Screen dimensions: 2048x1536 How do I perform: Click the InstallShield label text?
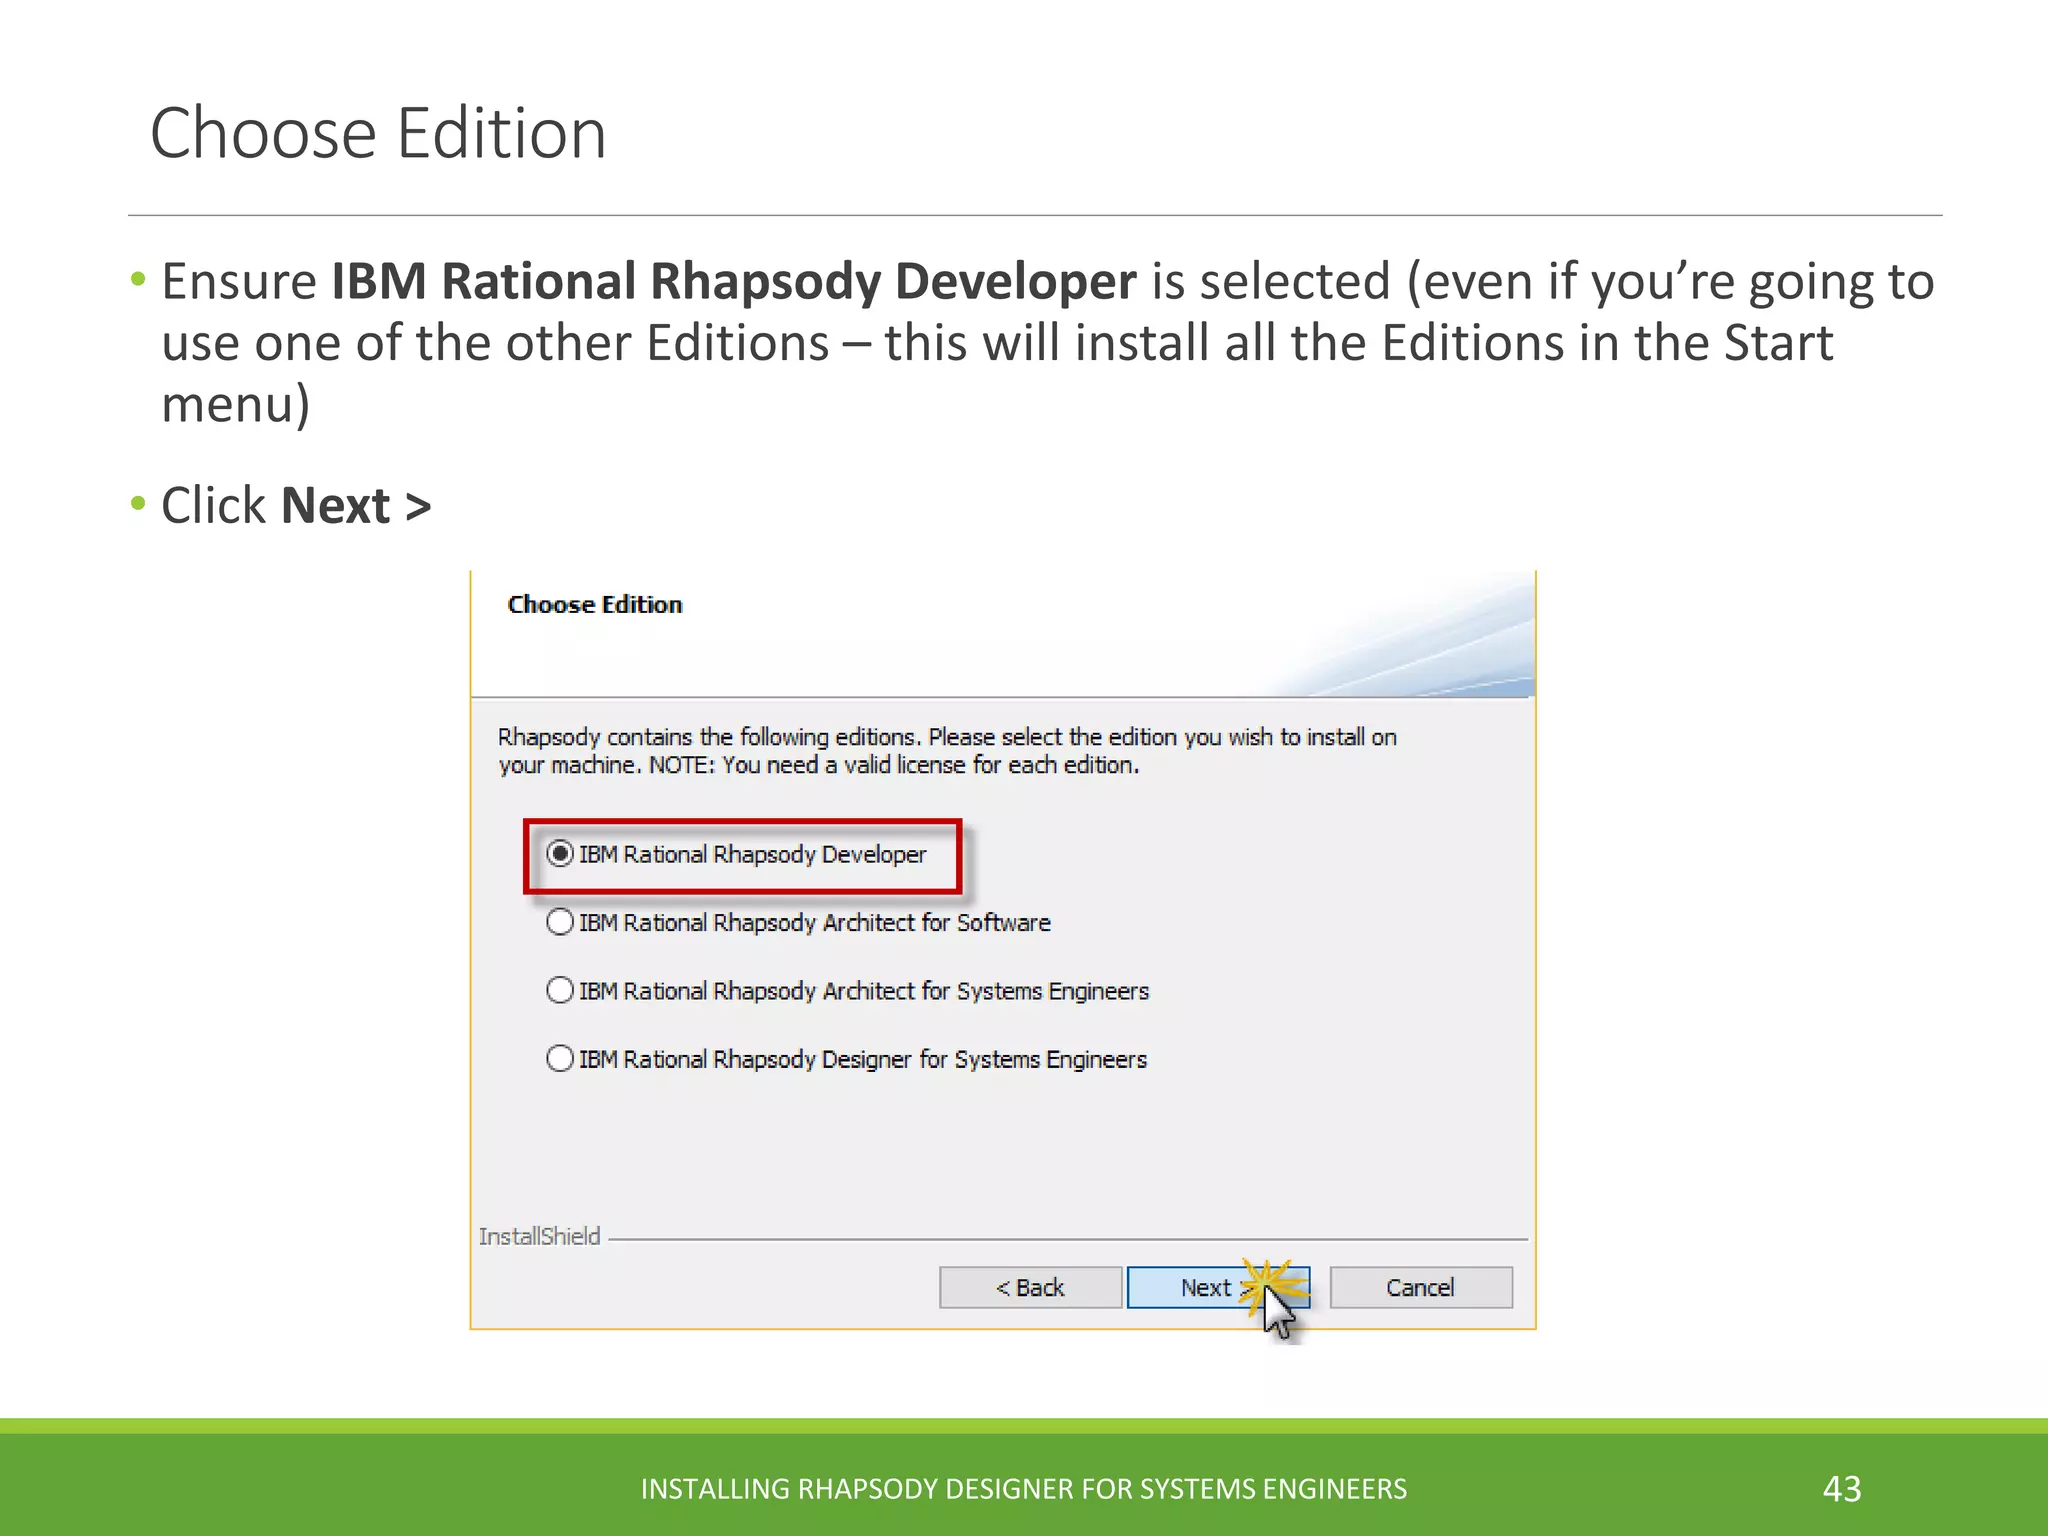(x=540, y=1237)
